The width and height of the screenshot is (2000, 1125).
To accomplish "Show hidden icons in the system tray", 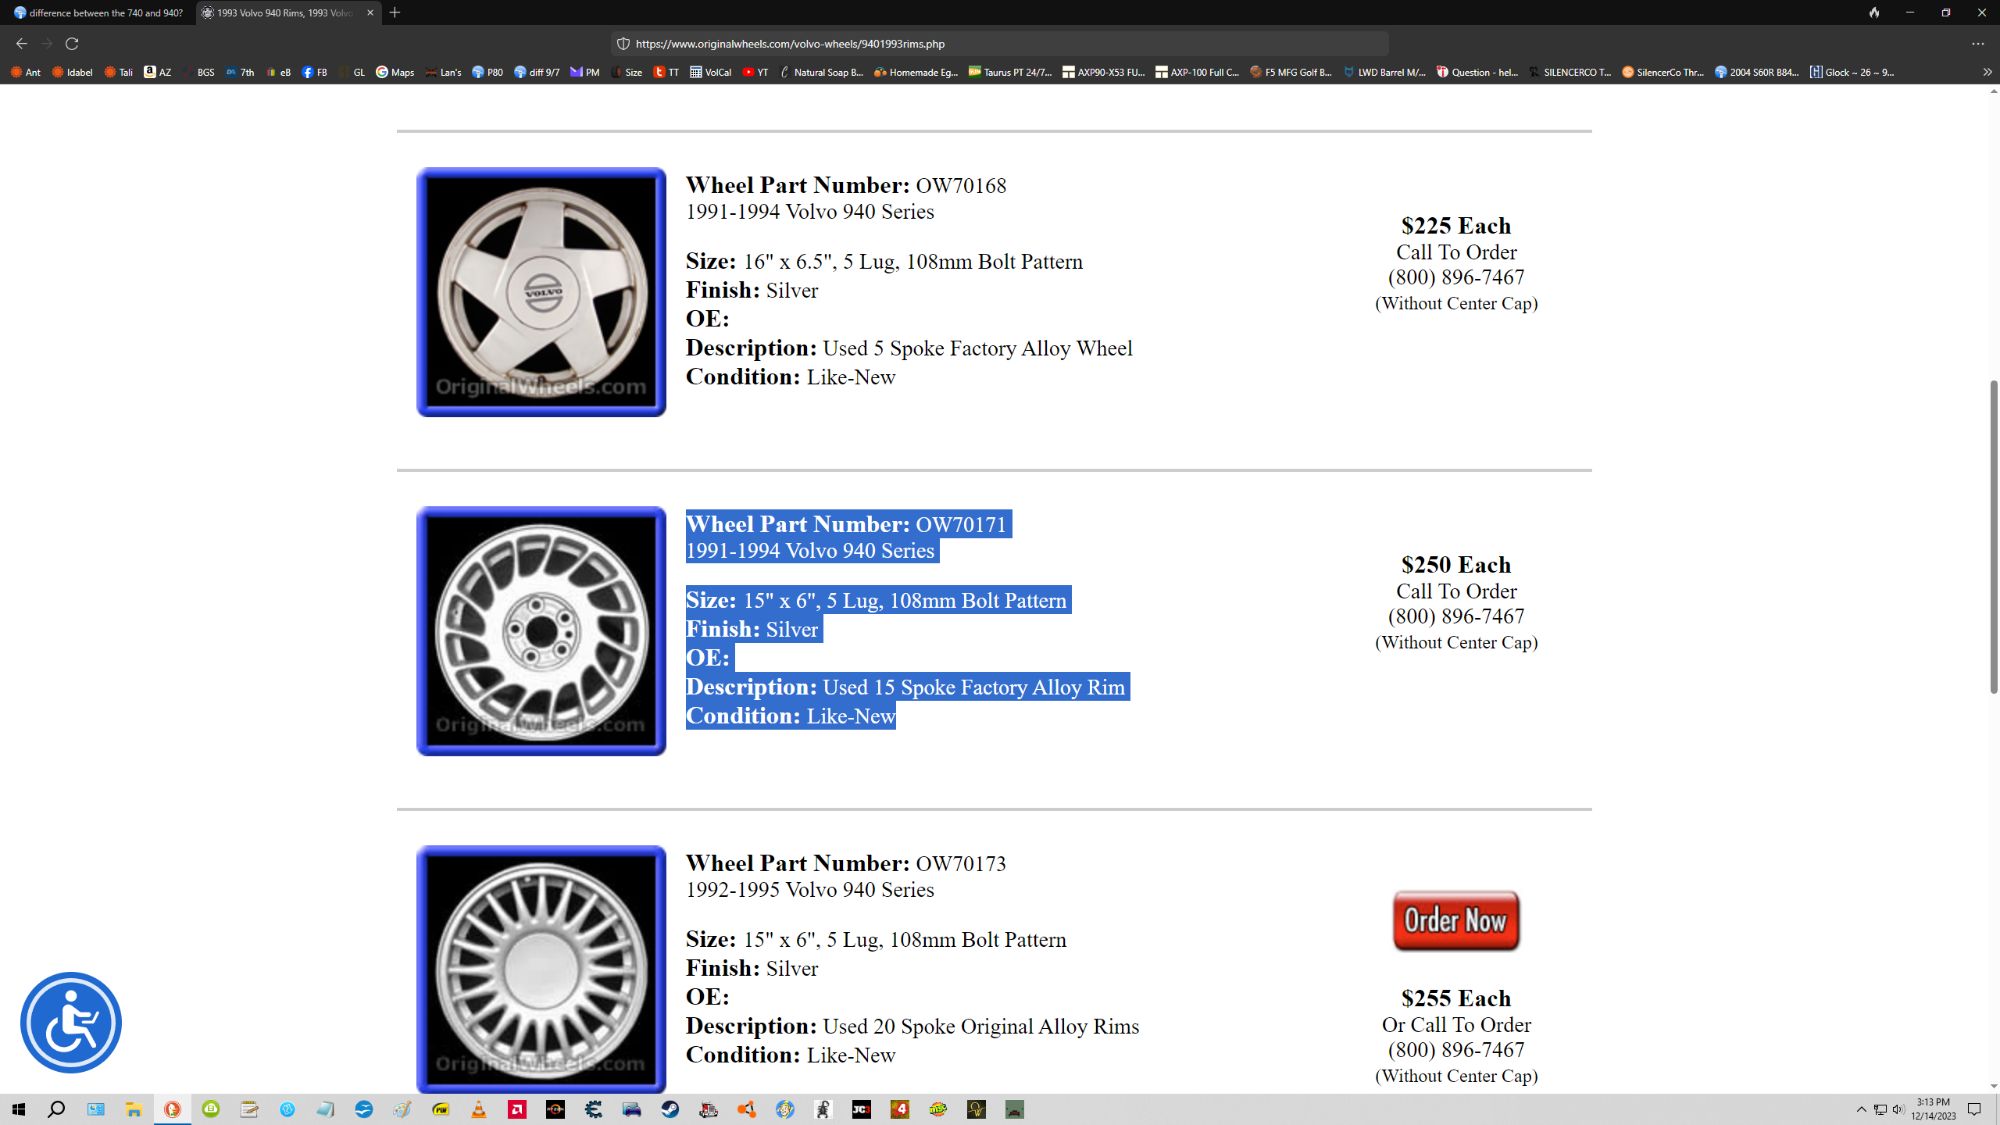I will 1860,1109.
